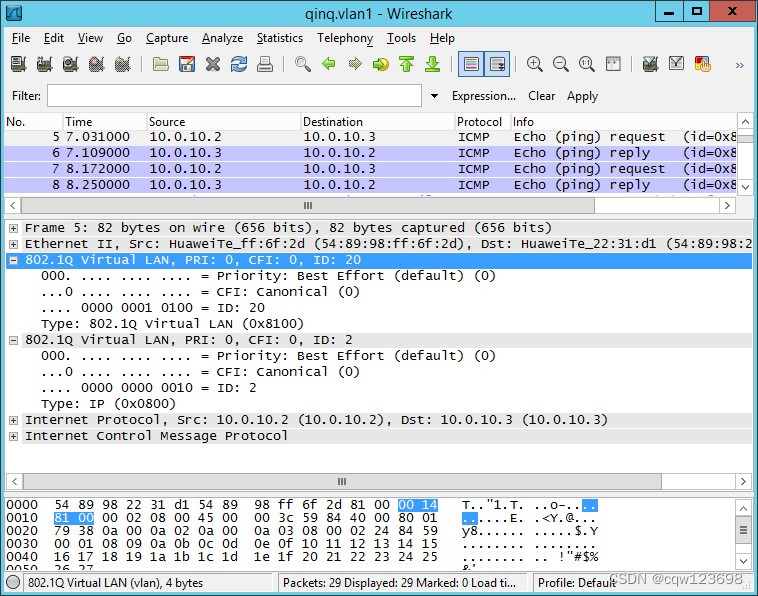Edit display filters toolbar icon

[676, 64]
